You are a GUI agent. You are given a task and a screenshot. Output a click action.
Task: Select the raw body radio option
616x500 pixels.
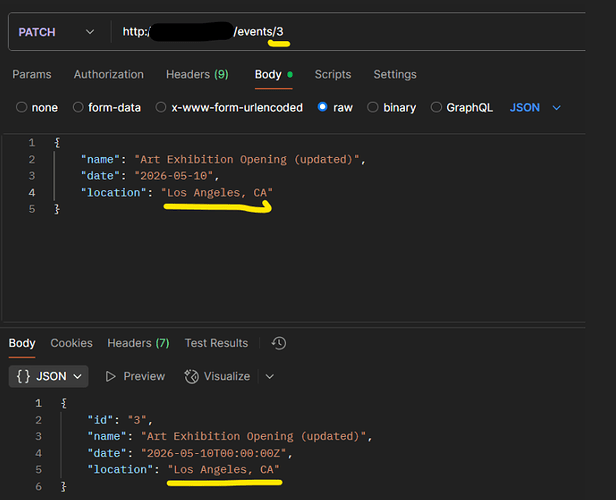[x=323, y=107]
